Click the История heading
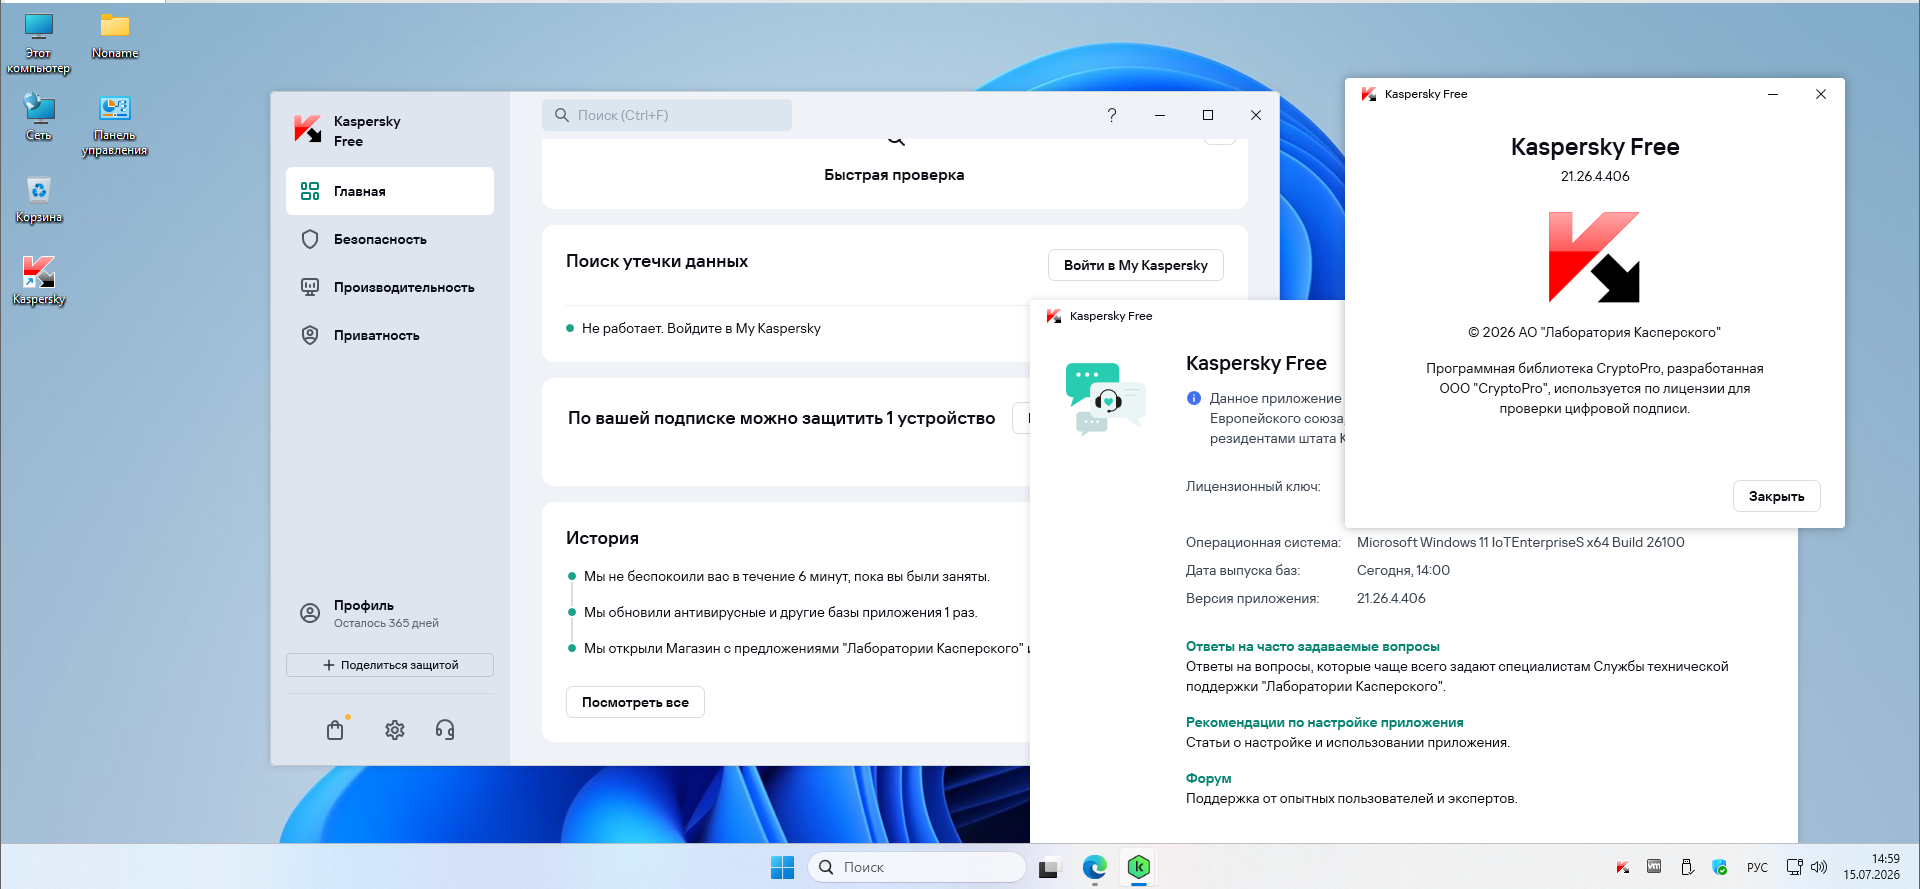This screenshot has width=1920, height=889. 602,538
